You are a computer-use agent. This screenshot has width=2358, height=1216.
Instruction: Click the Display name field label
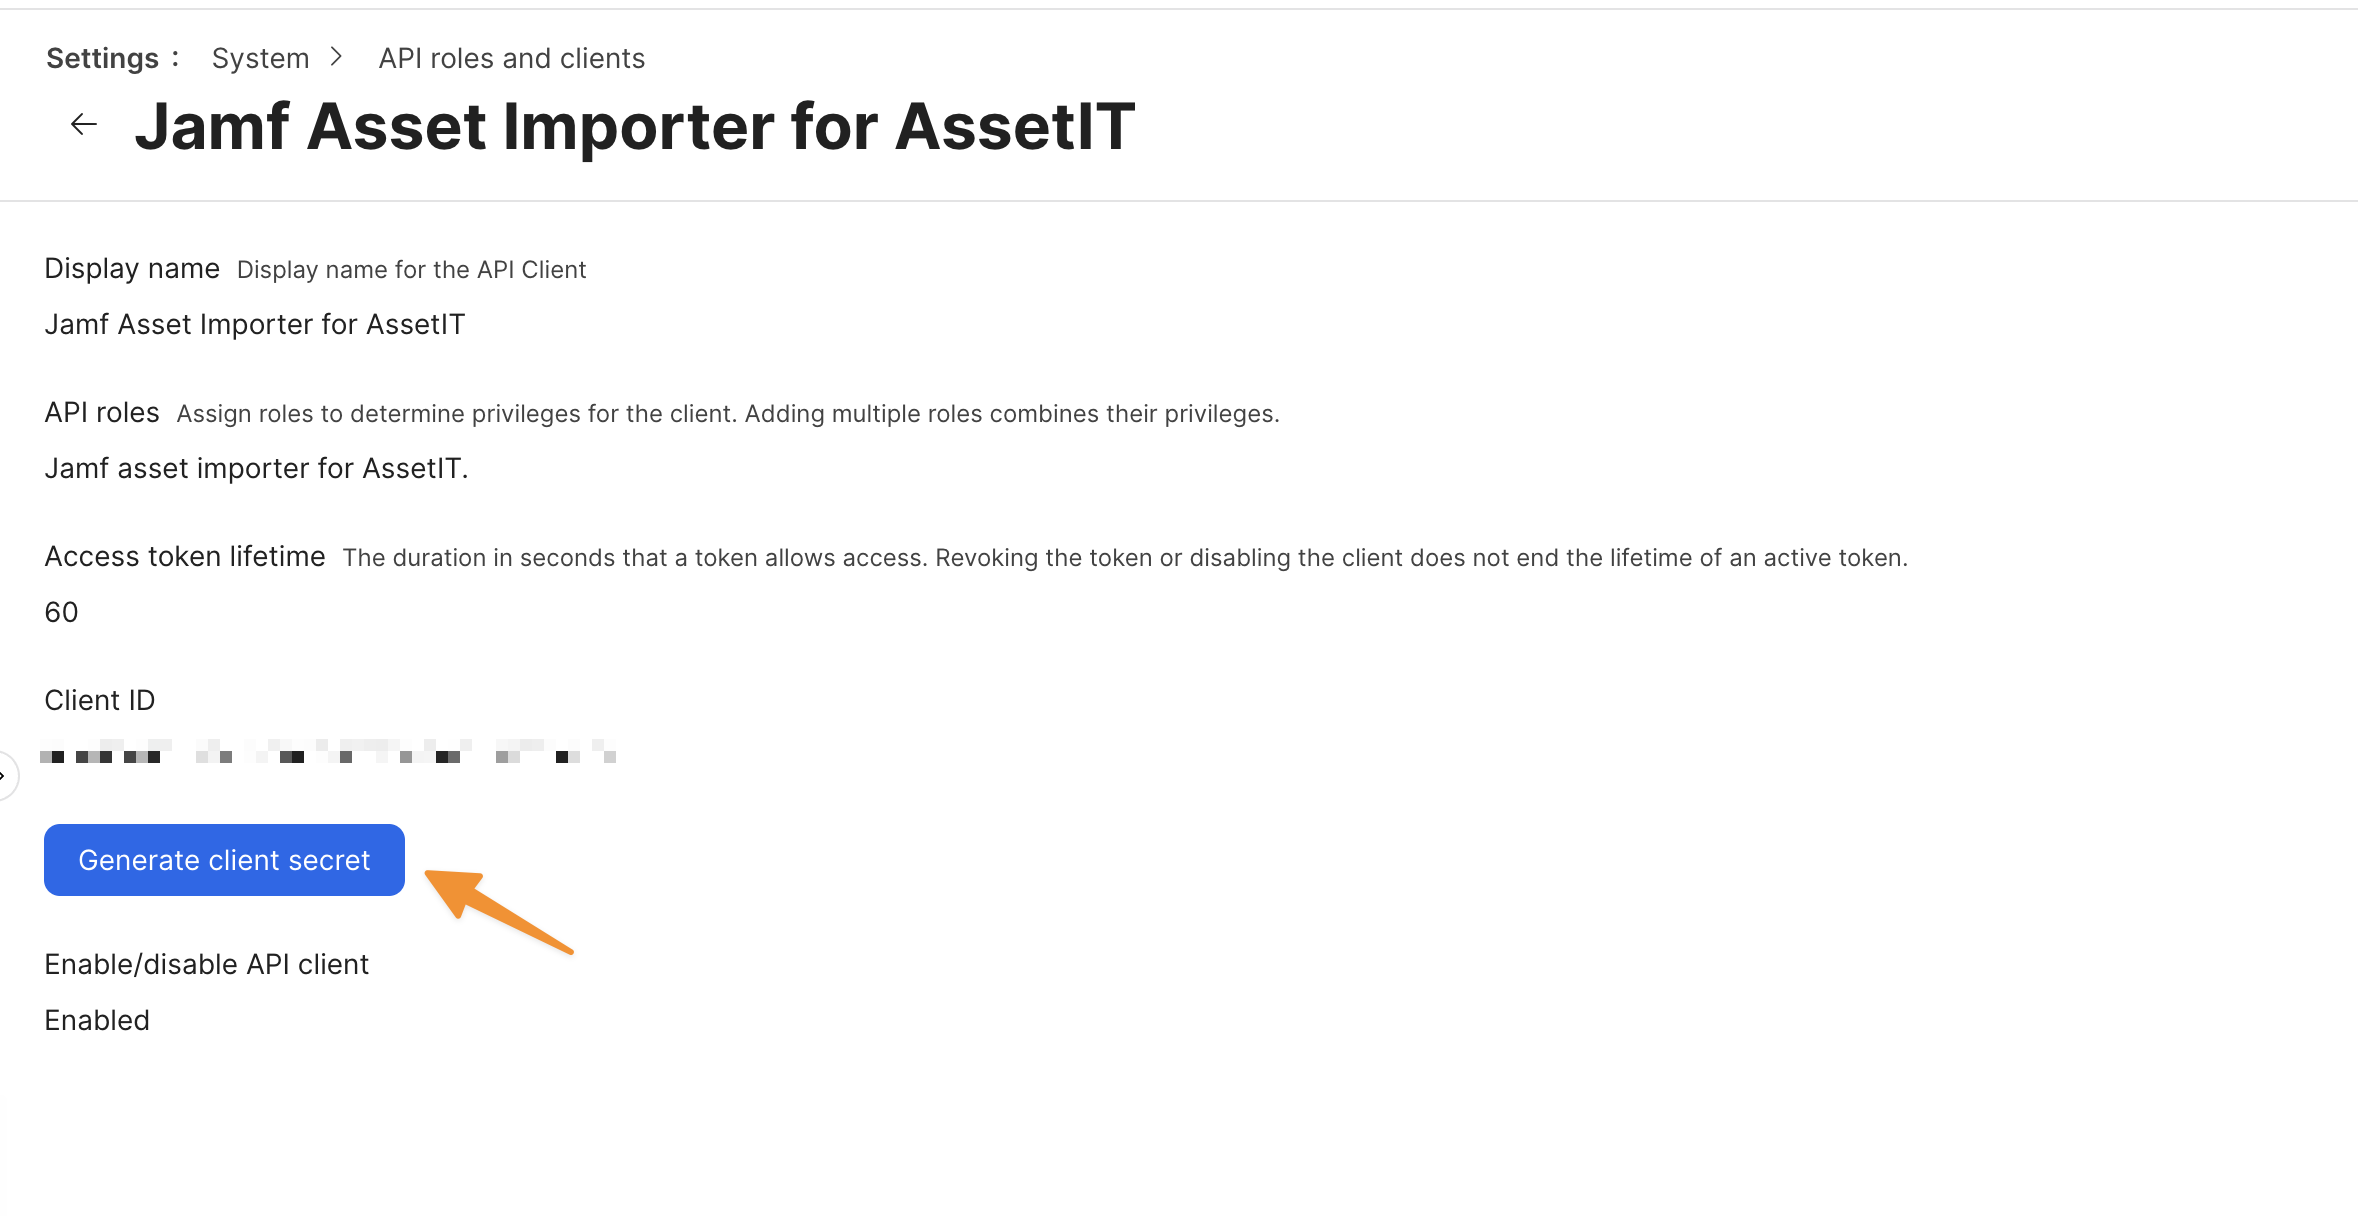pos(132,268)
